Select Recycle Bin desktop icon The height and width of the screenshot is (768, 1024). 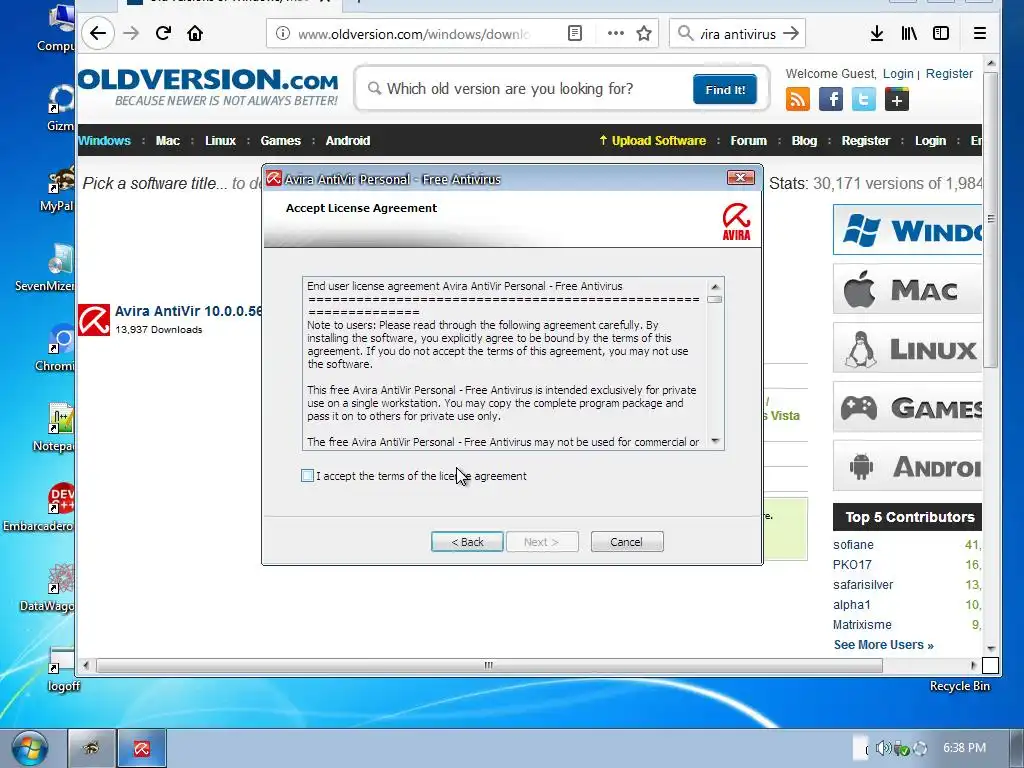[x=959, y=686]
